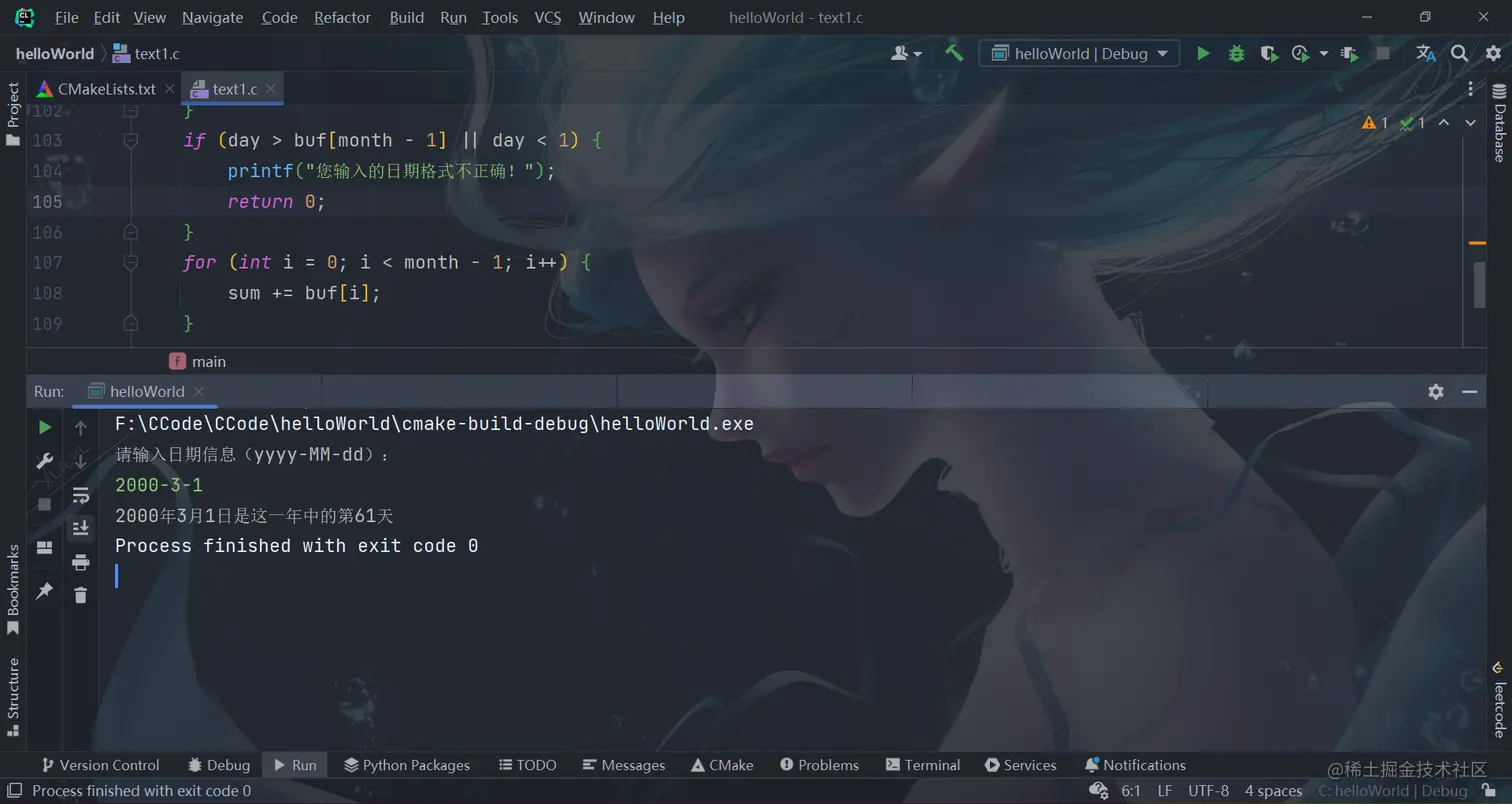Open the Terminal tool window
This screenshot has height=804, width=1512.
click(x=922, y=765)
